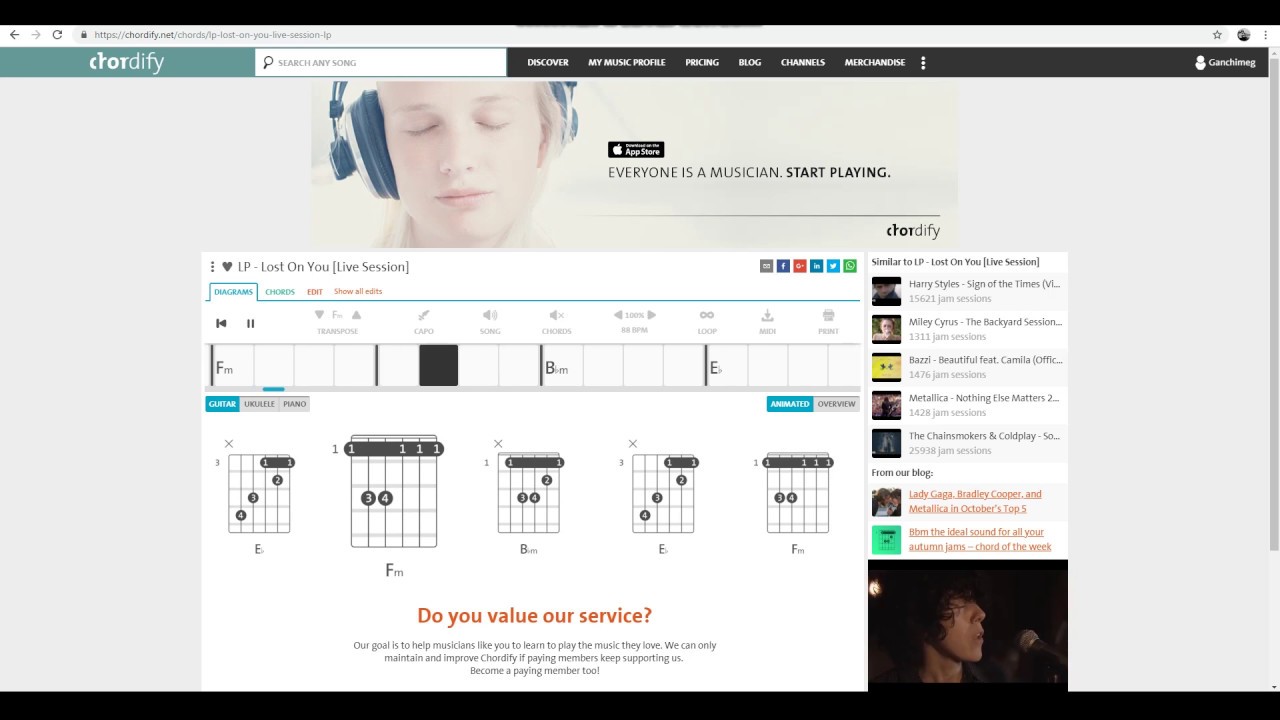Image resolution: width=1280 pixels, height=720 pixels.
Task: Switch to Overview diagram view
Action: tap(836, 404)
